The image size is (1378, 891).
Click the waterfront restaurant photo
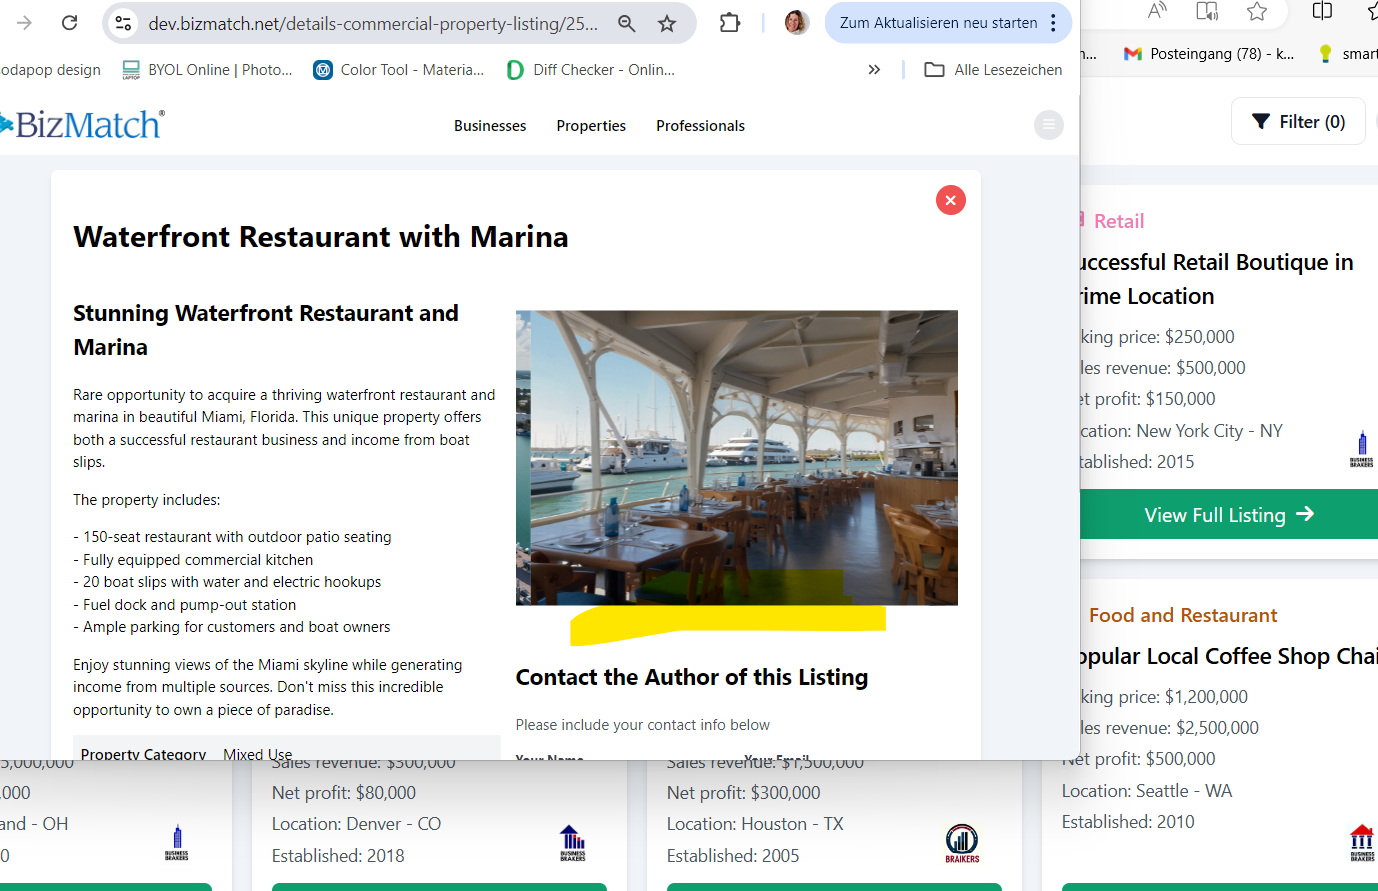tap(736, 457)
